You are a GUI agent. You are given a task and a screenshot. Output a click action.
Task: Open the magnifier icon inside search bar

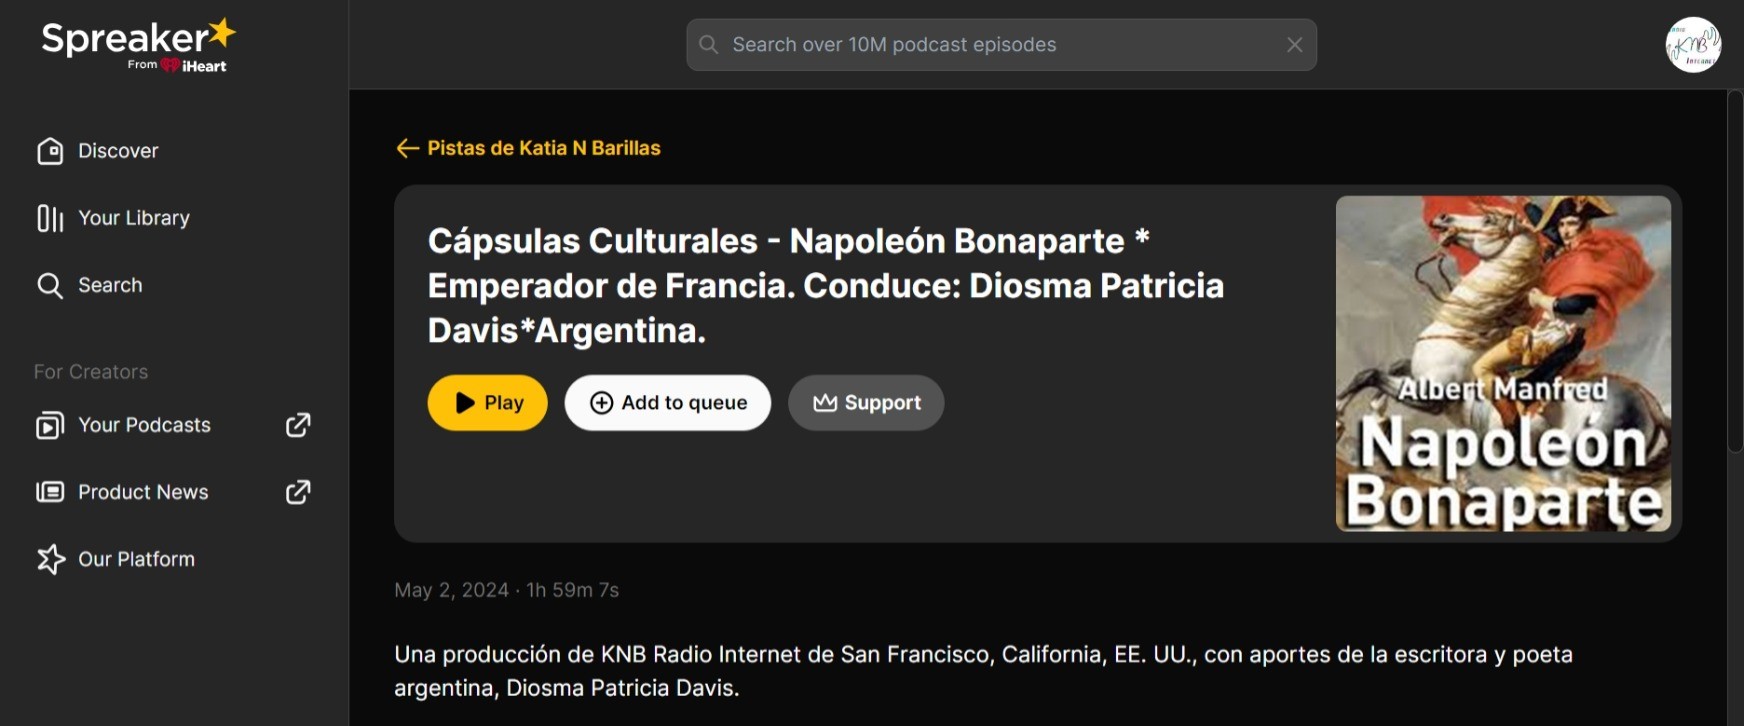[x=709, y=45]
